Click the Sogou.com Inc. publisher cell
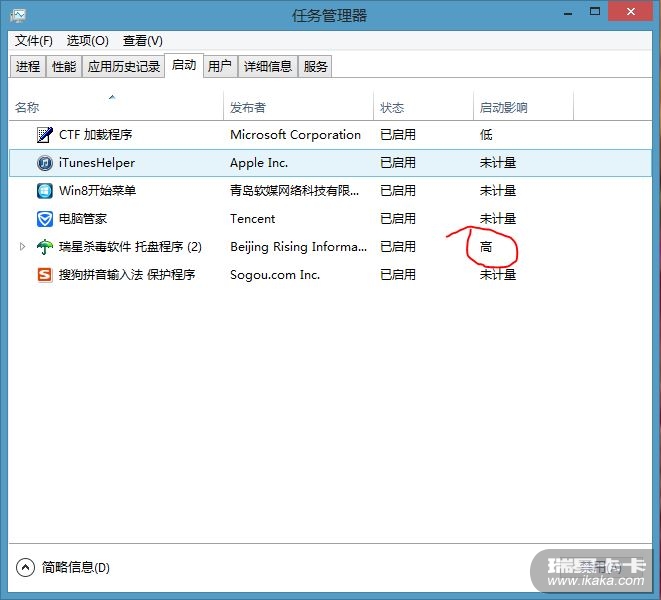Viewport: 661px width, 600px height. [x=275, y=275]
